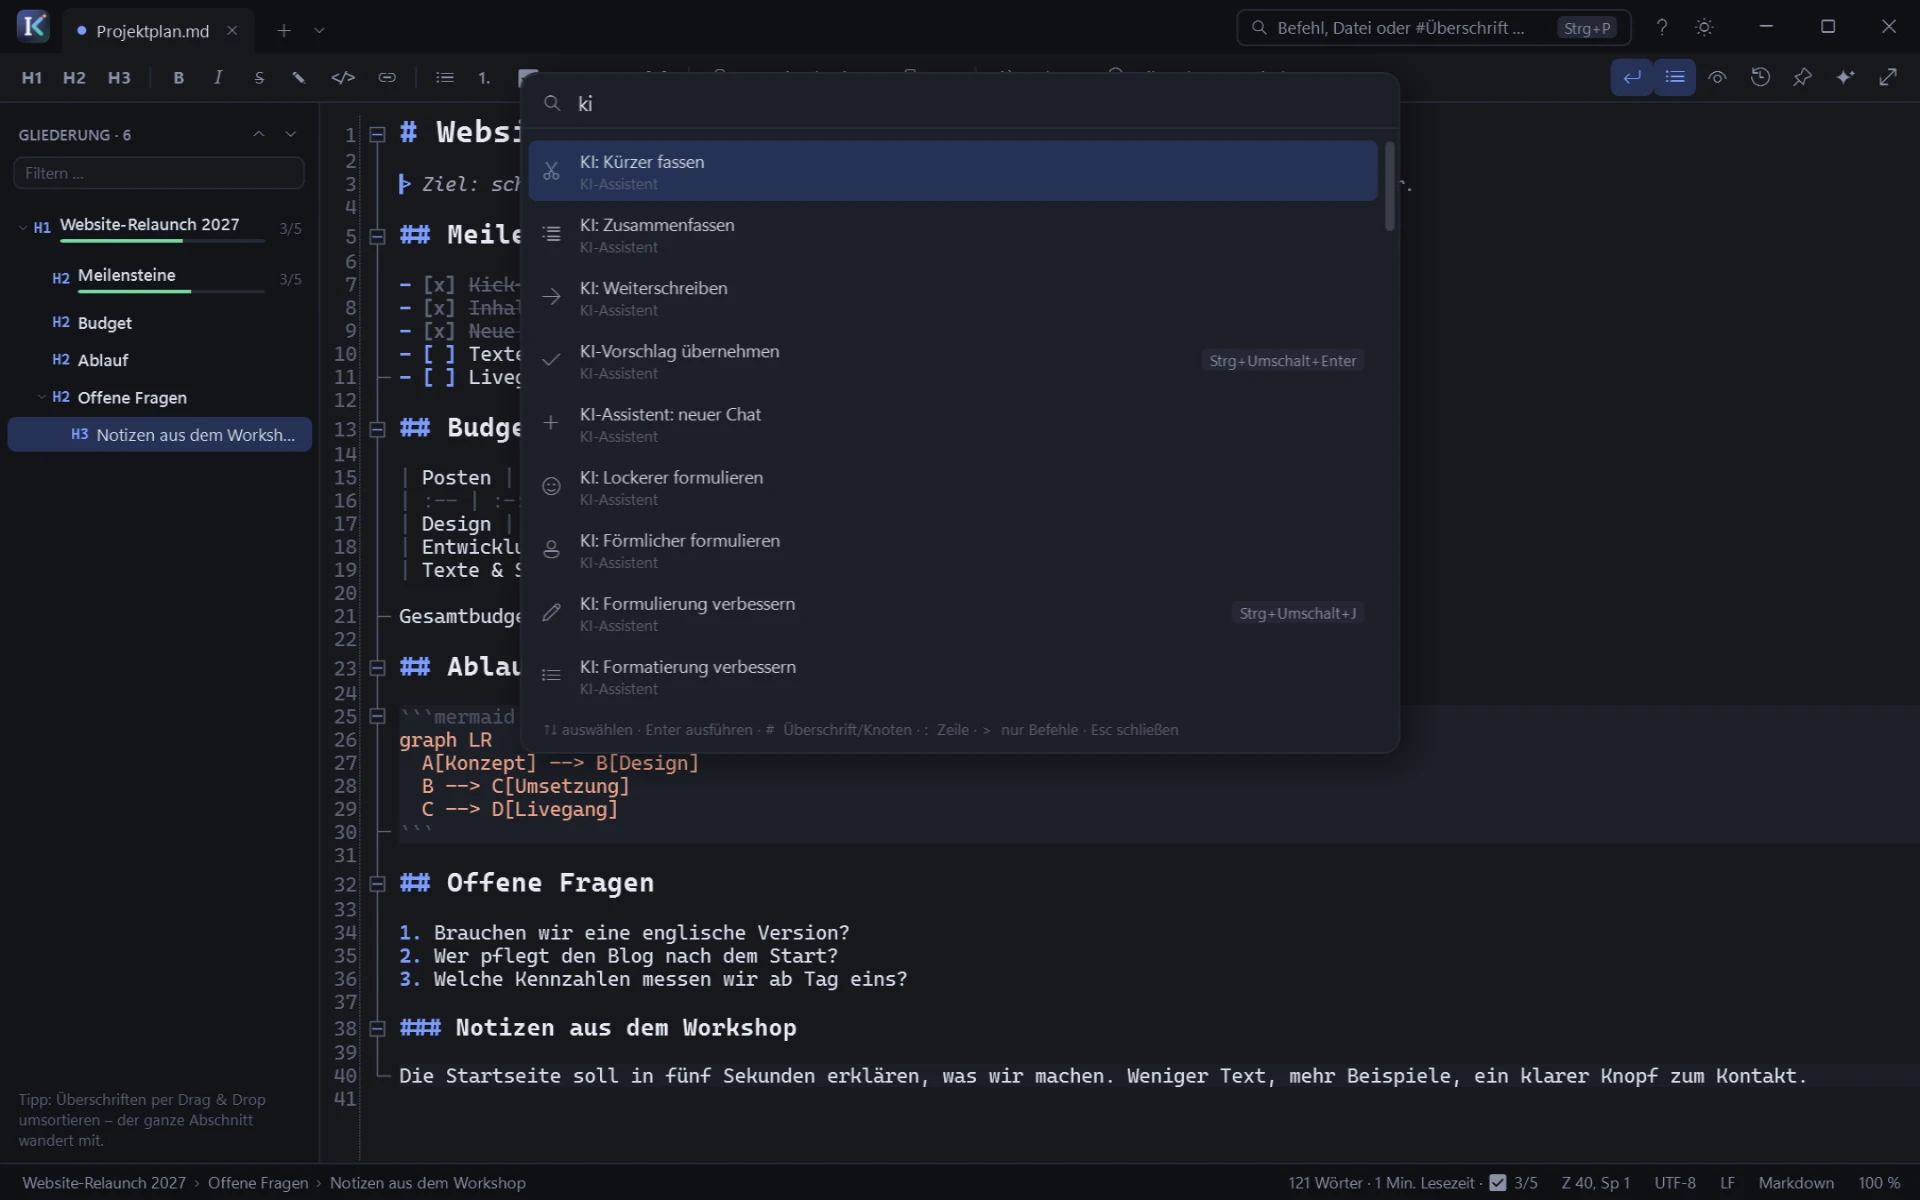This screenshot has height=1200, width=1920.
Task: Insert inline code
Action: (343, 78)
